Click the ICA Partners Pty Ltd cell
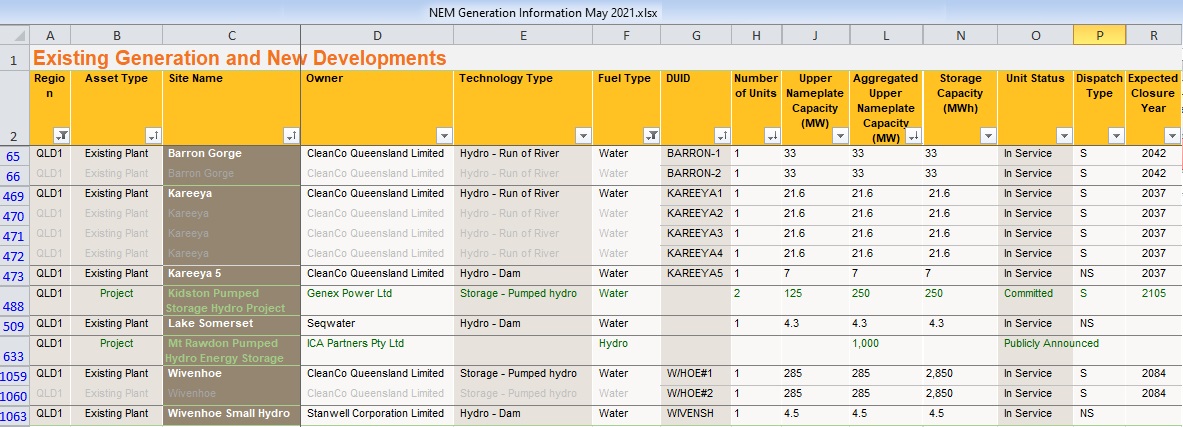This screenshot has width=1183, height=427. tap(377, 351)
